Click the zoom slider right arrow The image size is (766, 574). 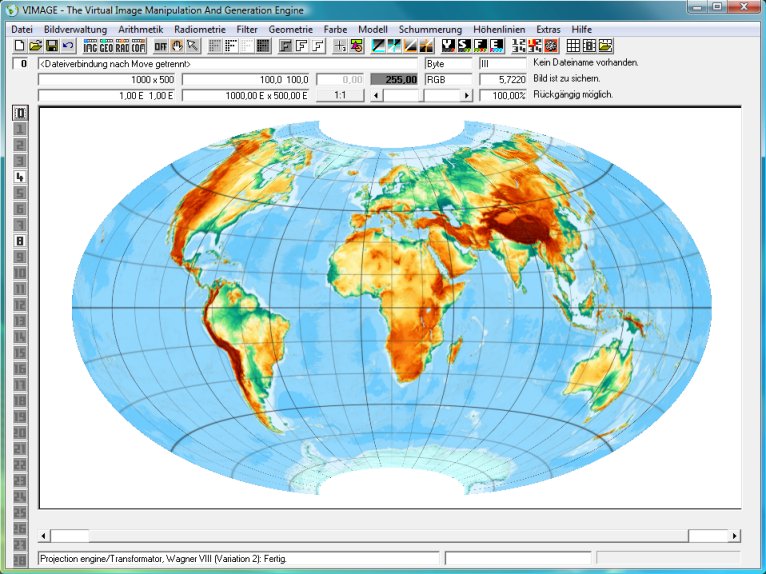point(465,95)
